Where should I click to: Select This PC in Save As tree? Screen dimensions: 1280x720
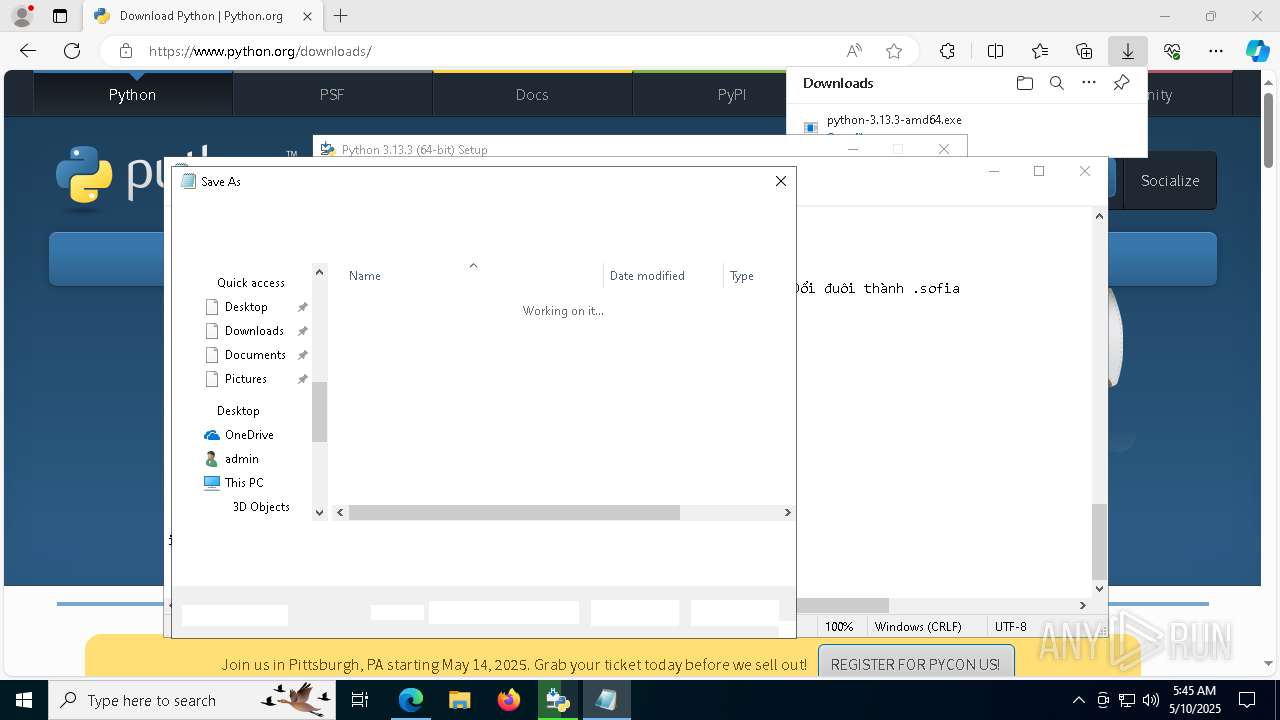(244, 483)
